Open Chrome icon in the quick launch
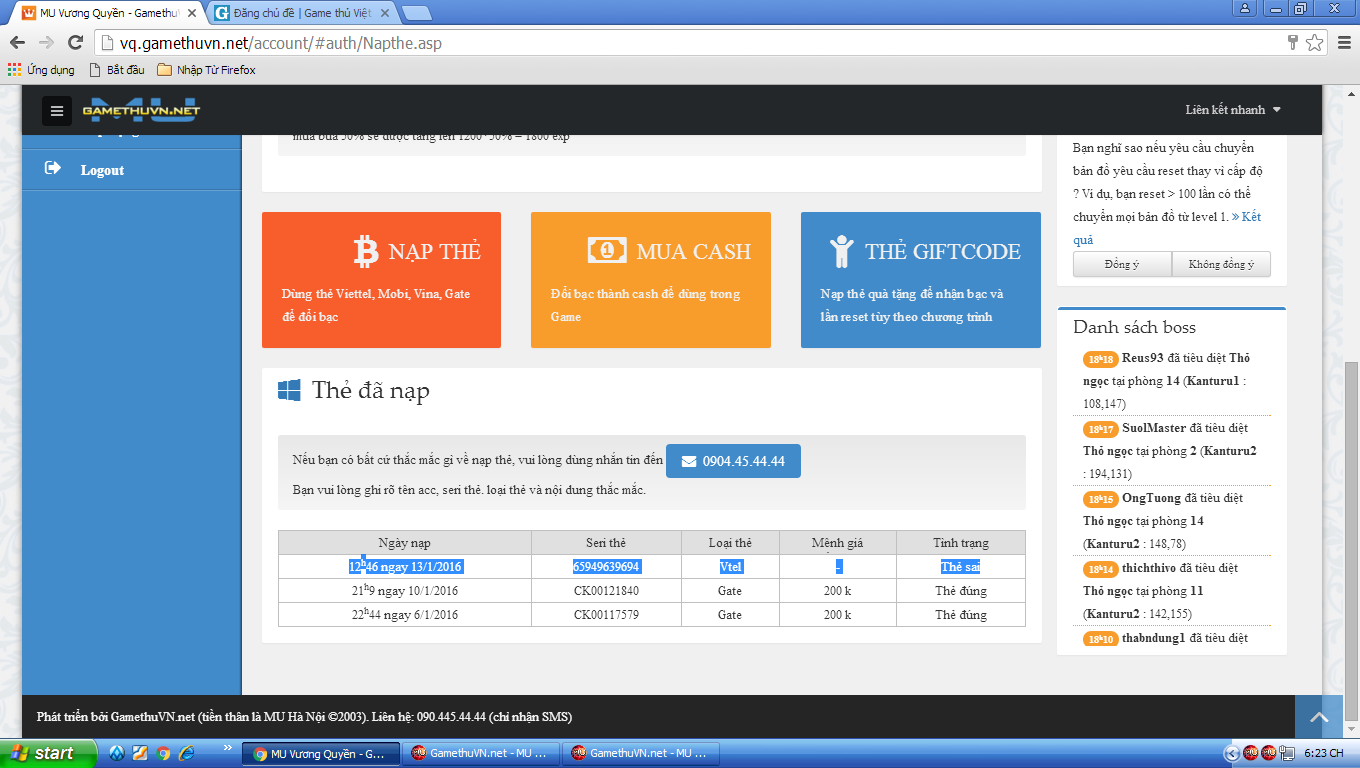1360x768 pixels. click(163, 753)
